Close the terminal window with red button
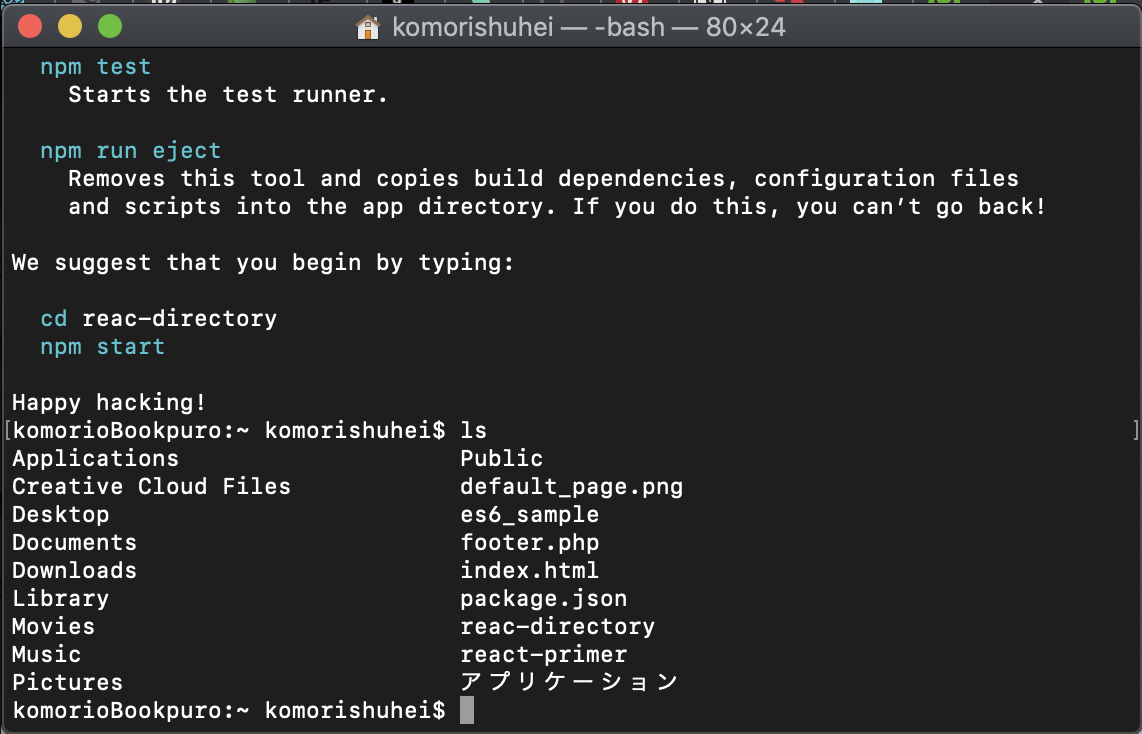Image resolution: width=1142 pixels, height=734 pixels. pyautogui.click(x=30, y=27)
